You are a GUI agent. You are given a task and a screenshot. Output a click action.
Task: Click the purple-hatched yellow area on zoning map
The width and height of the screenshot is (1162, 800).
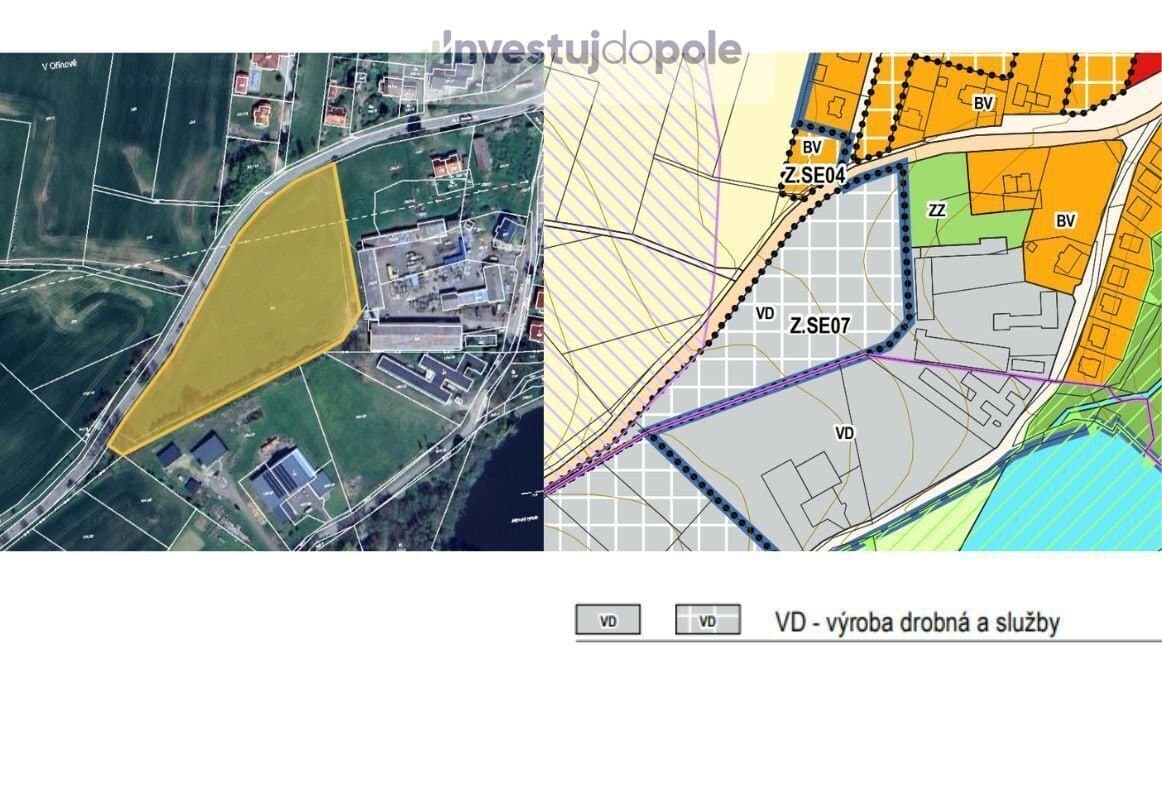click(620, 250)
